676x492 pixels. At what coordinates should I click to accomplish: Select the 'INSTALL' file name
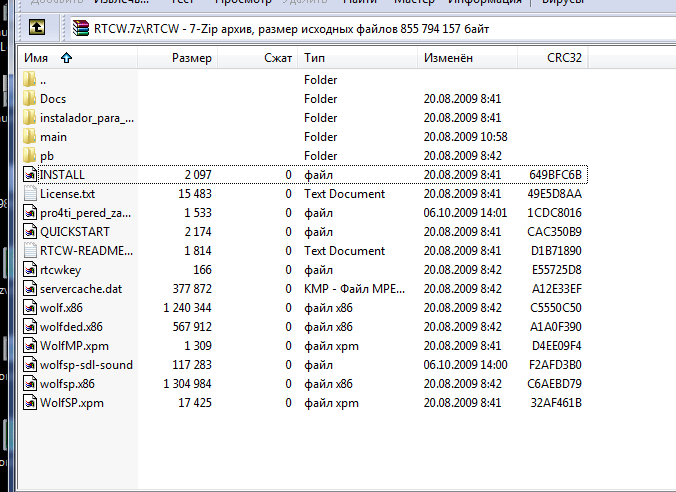pyautogui.click(x=63, y=175)
